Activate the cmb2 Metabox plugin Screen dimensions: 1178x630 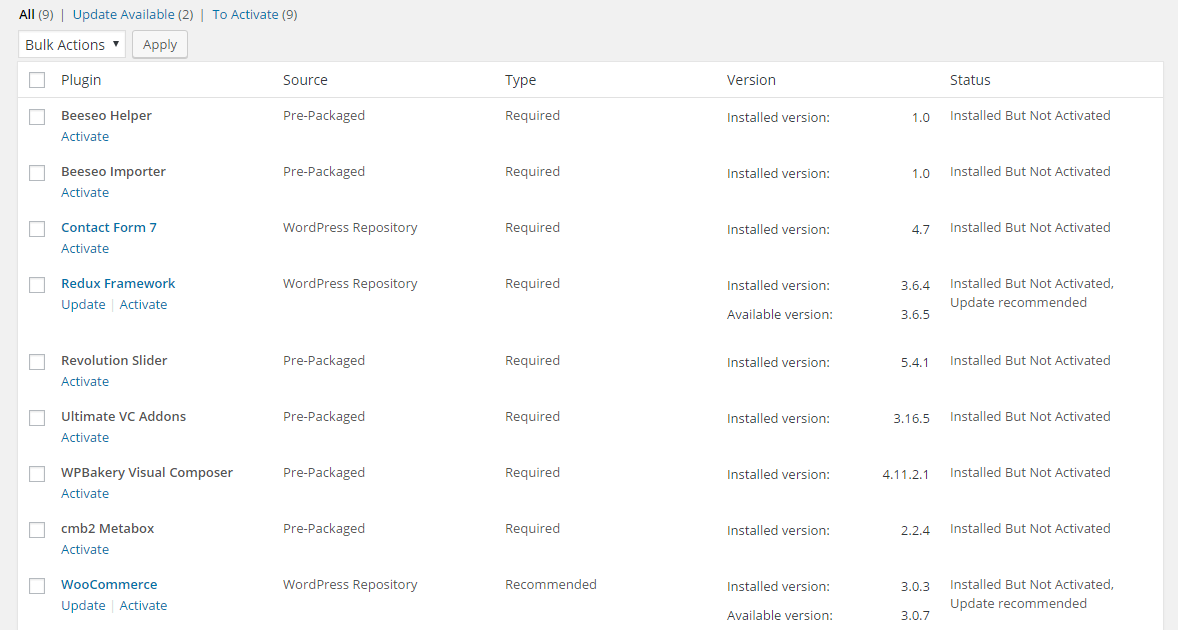(x=85, y=550)
